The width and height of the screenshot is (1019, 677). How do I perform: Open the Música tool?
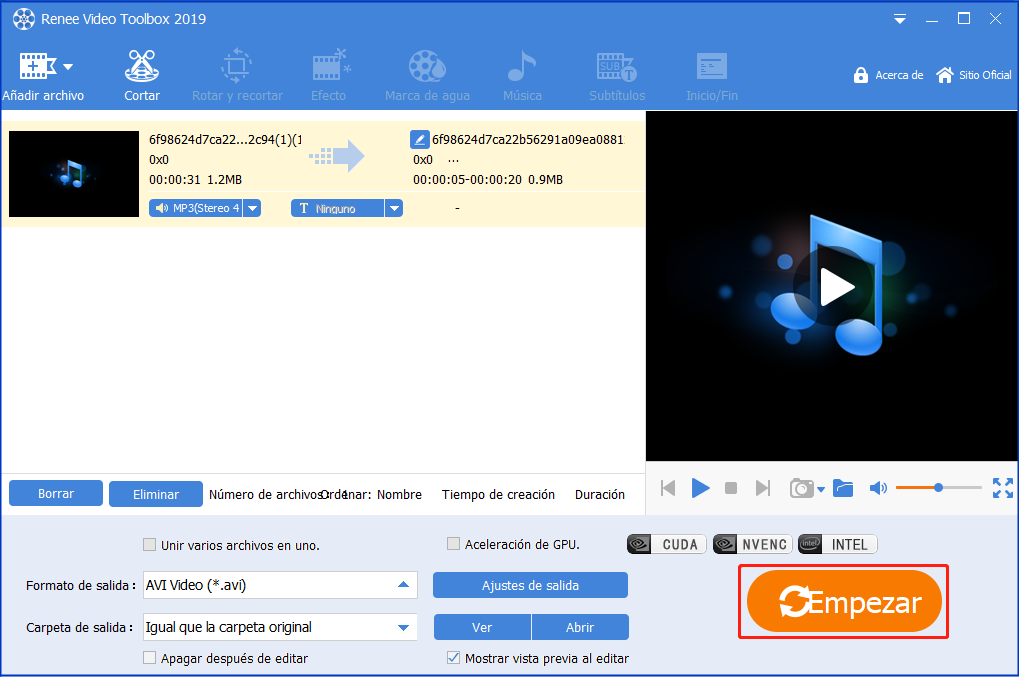(522, 77)
